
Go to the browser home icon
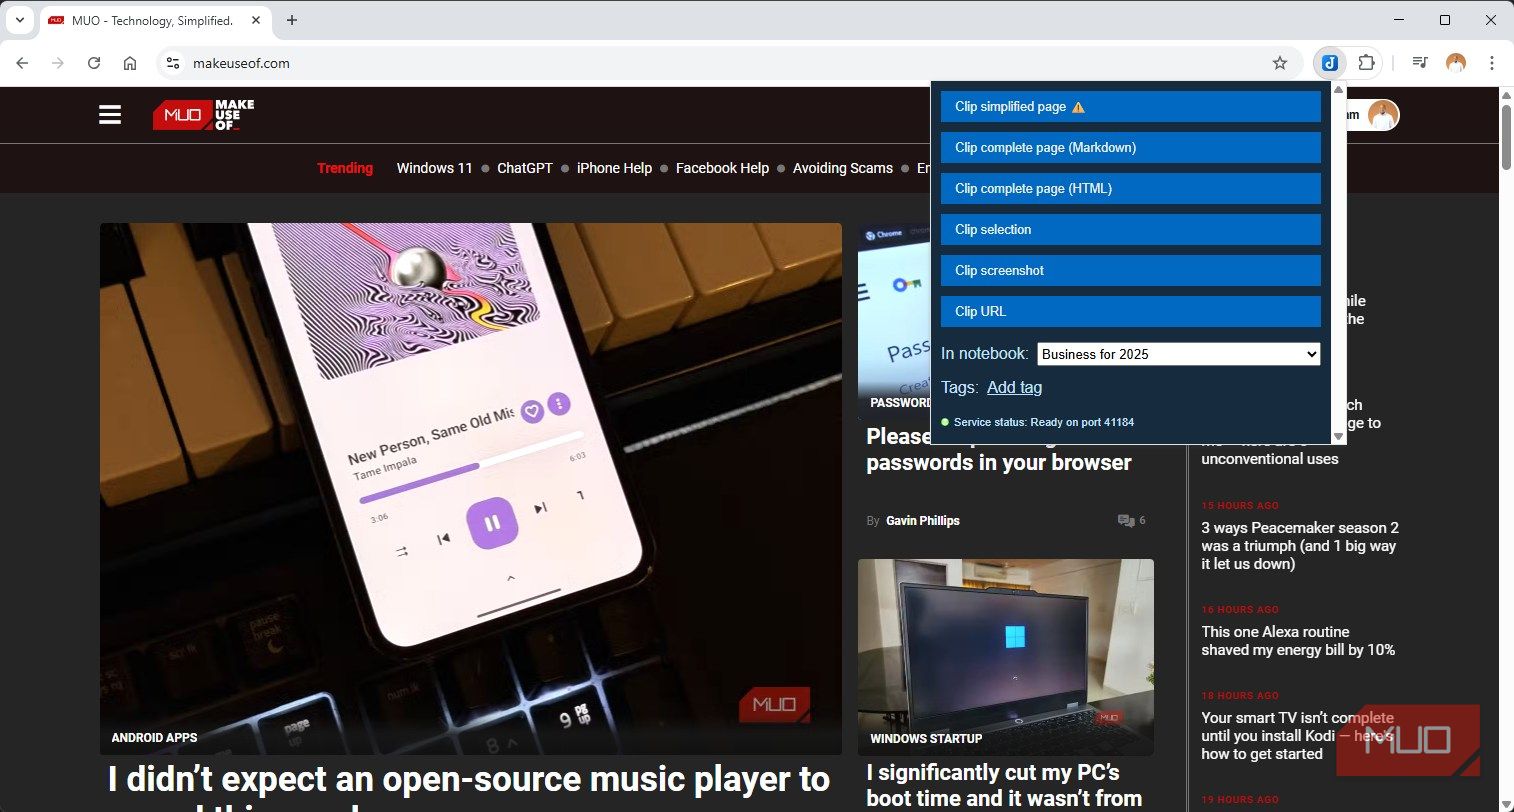pos(130,63)
